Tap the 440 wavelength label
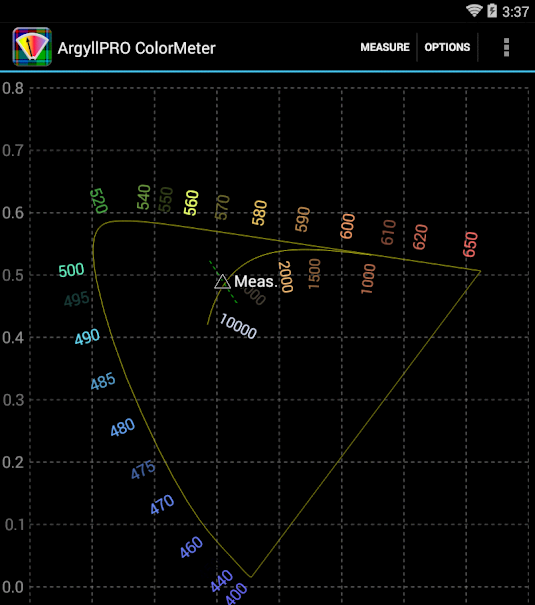The image size is (535, 605). coord(222,581)
